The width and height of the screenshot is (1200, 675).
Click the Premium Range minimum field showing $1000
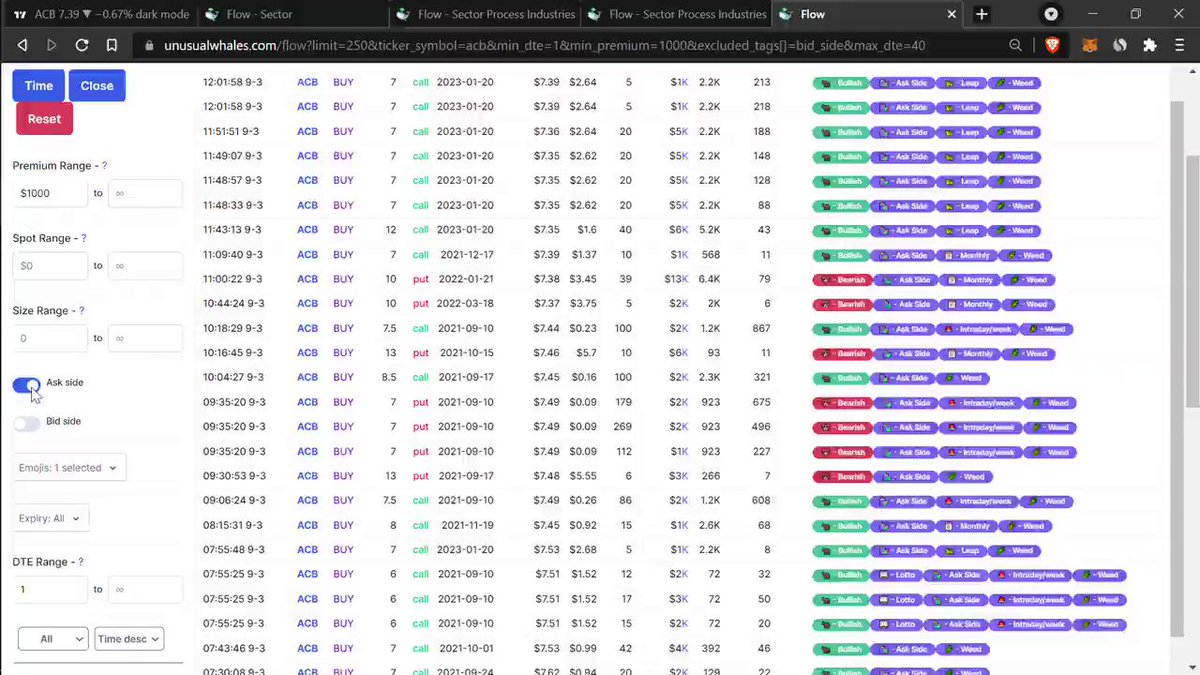pos(50,193)
